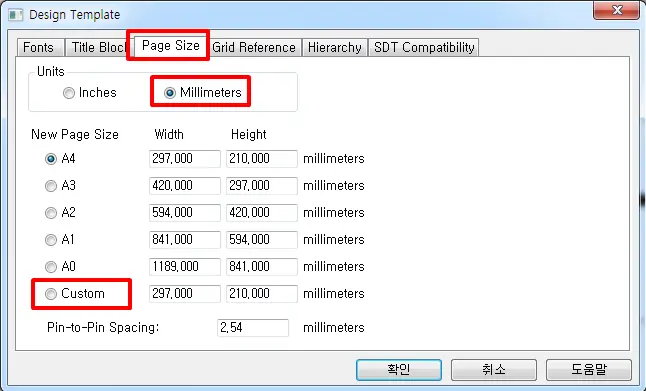Image resolution: width=646 pixels, height=391 pixels.
Task: Click the Pin-to-Pin Spacing field 2,54
Action: [253, 328]
